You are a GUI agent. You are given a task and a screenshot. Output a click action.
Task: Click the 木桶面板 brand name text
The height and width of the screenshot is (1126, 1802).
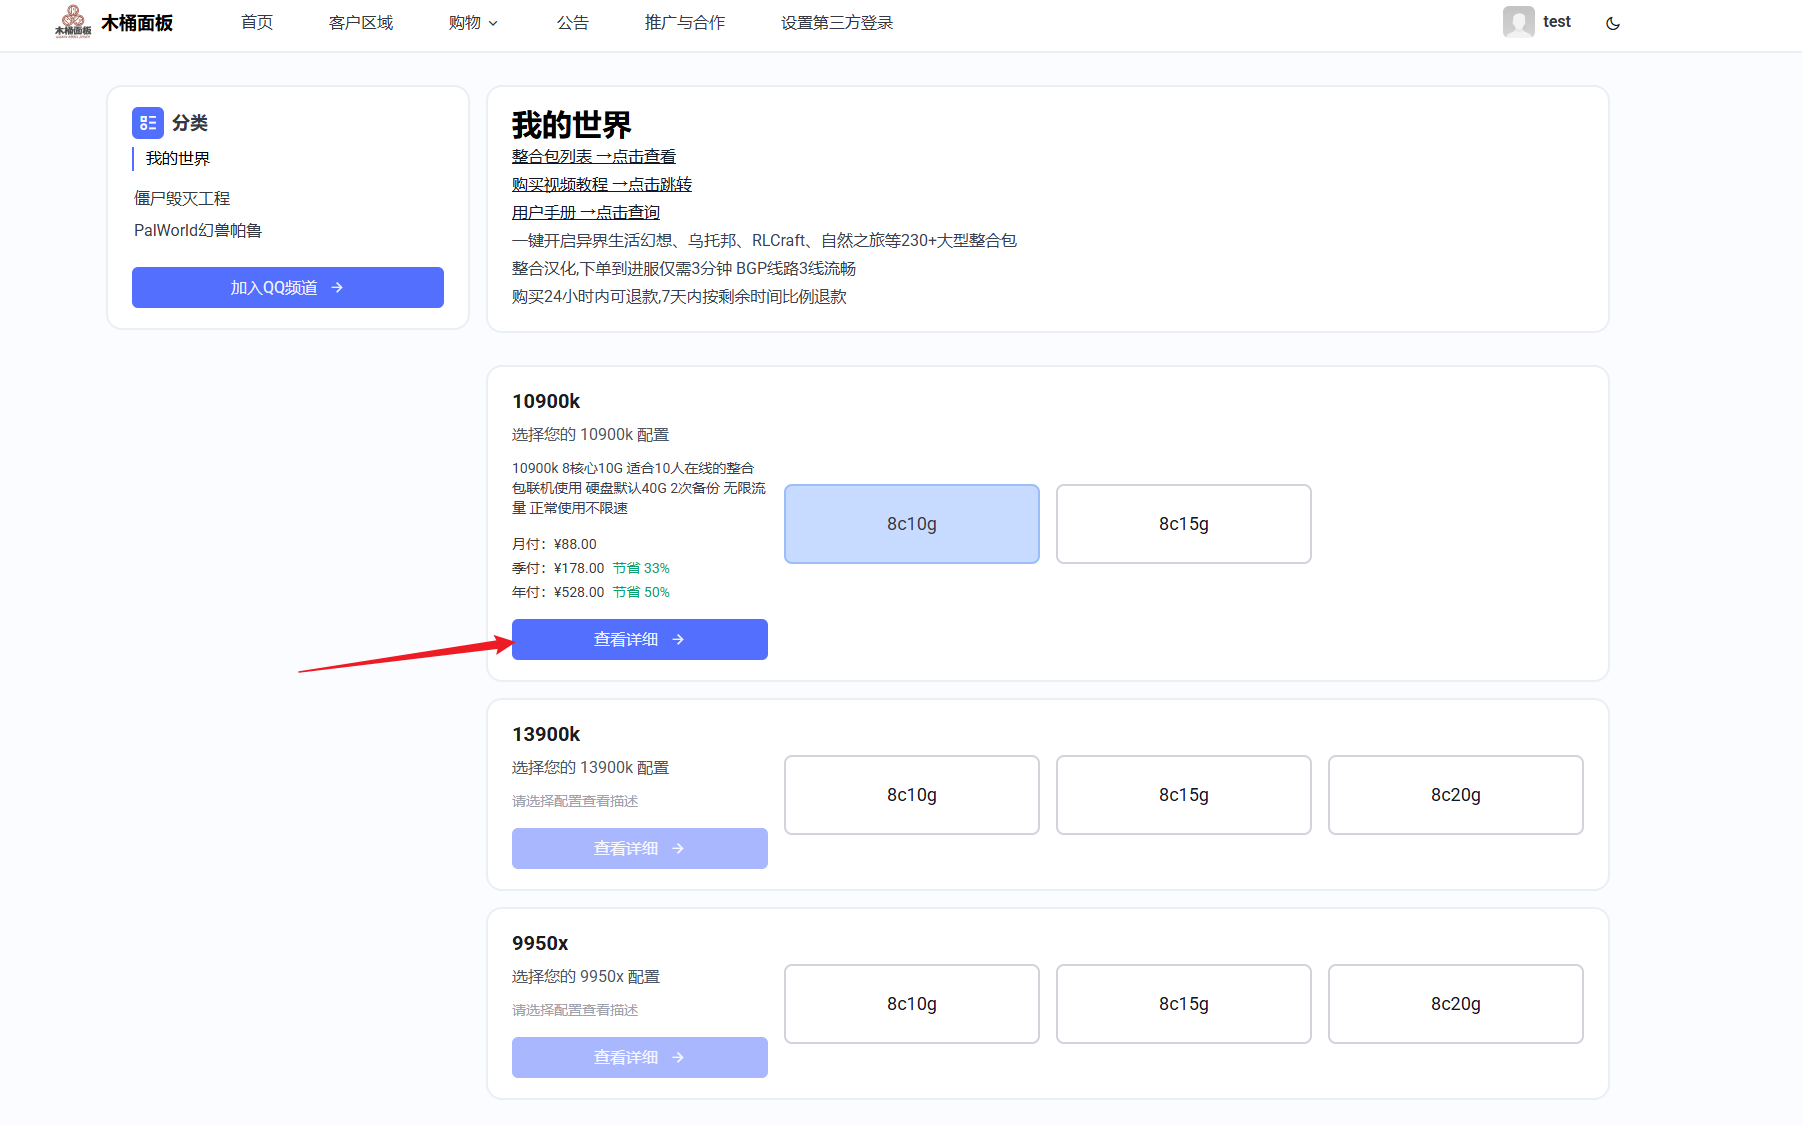pos(137,23)
